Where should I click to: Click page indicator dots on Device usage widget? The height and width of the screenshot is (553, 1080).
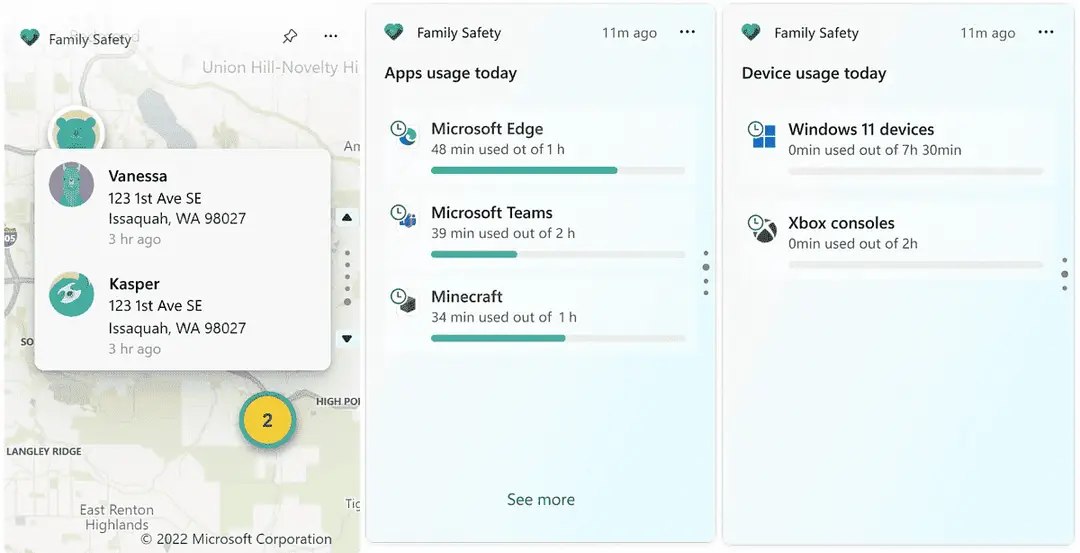tap(1065, 274)
